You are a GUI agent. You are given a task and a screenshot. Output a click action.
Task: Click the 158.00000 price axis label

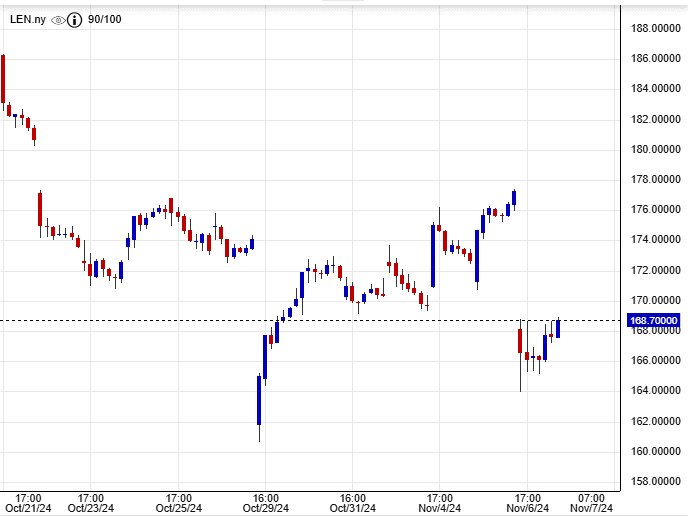point(654,481)
